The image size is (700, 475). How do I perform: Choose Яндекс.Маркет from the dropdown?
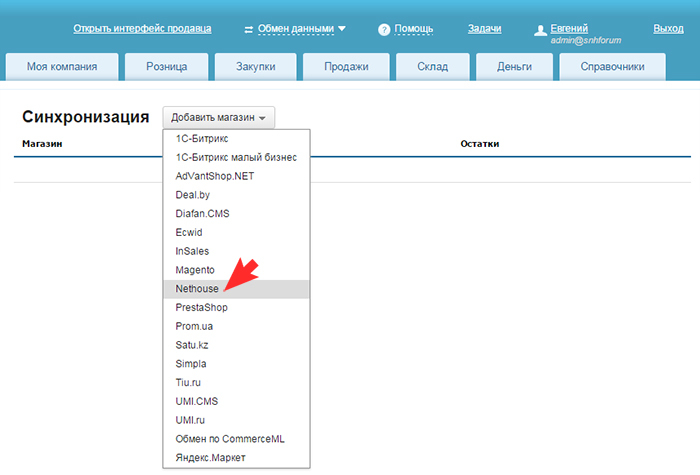point(236,458)
